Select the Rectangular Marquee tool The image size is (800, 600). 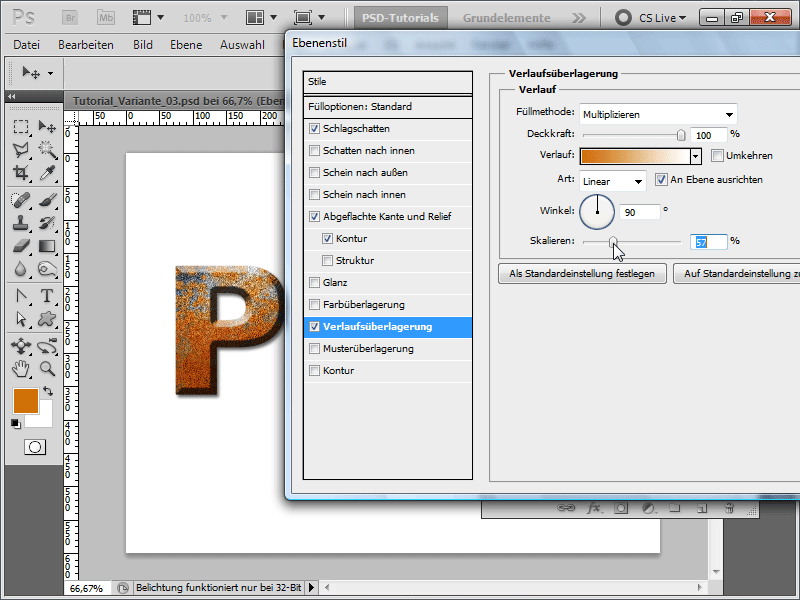[21, 126]
